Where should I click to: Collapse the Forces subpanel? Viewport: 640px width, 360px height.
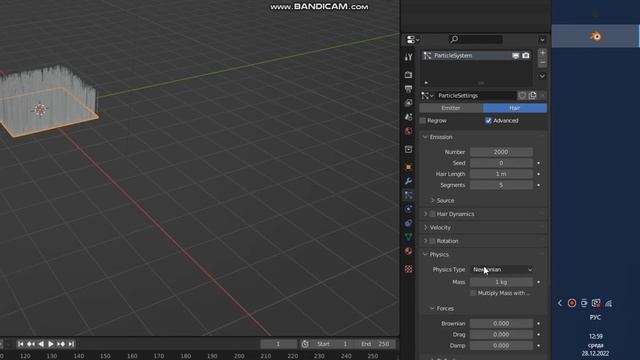click(433, 309)
